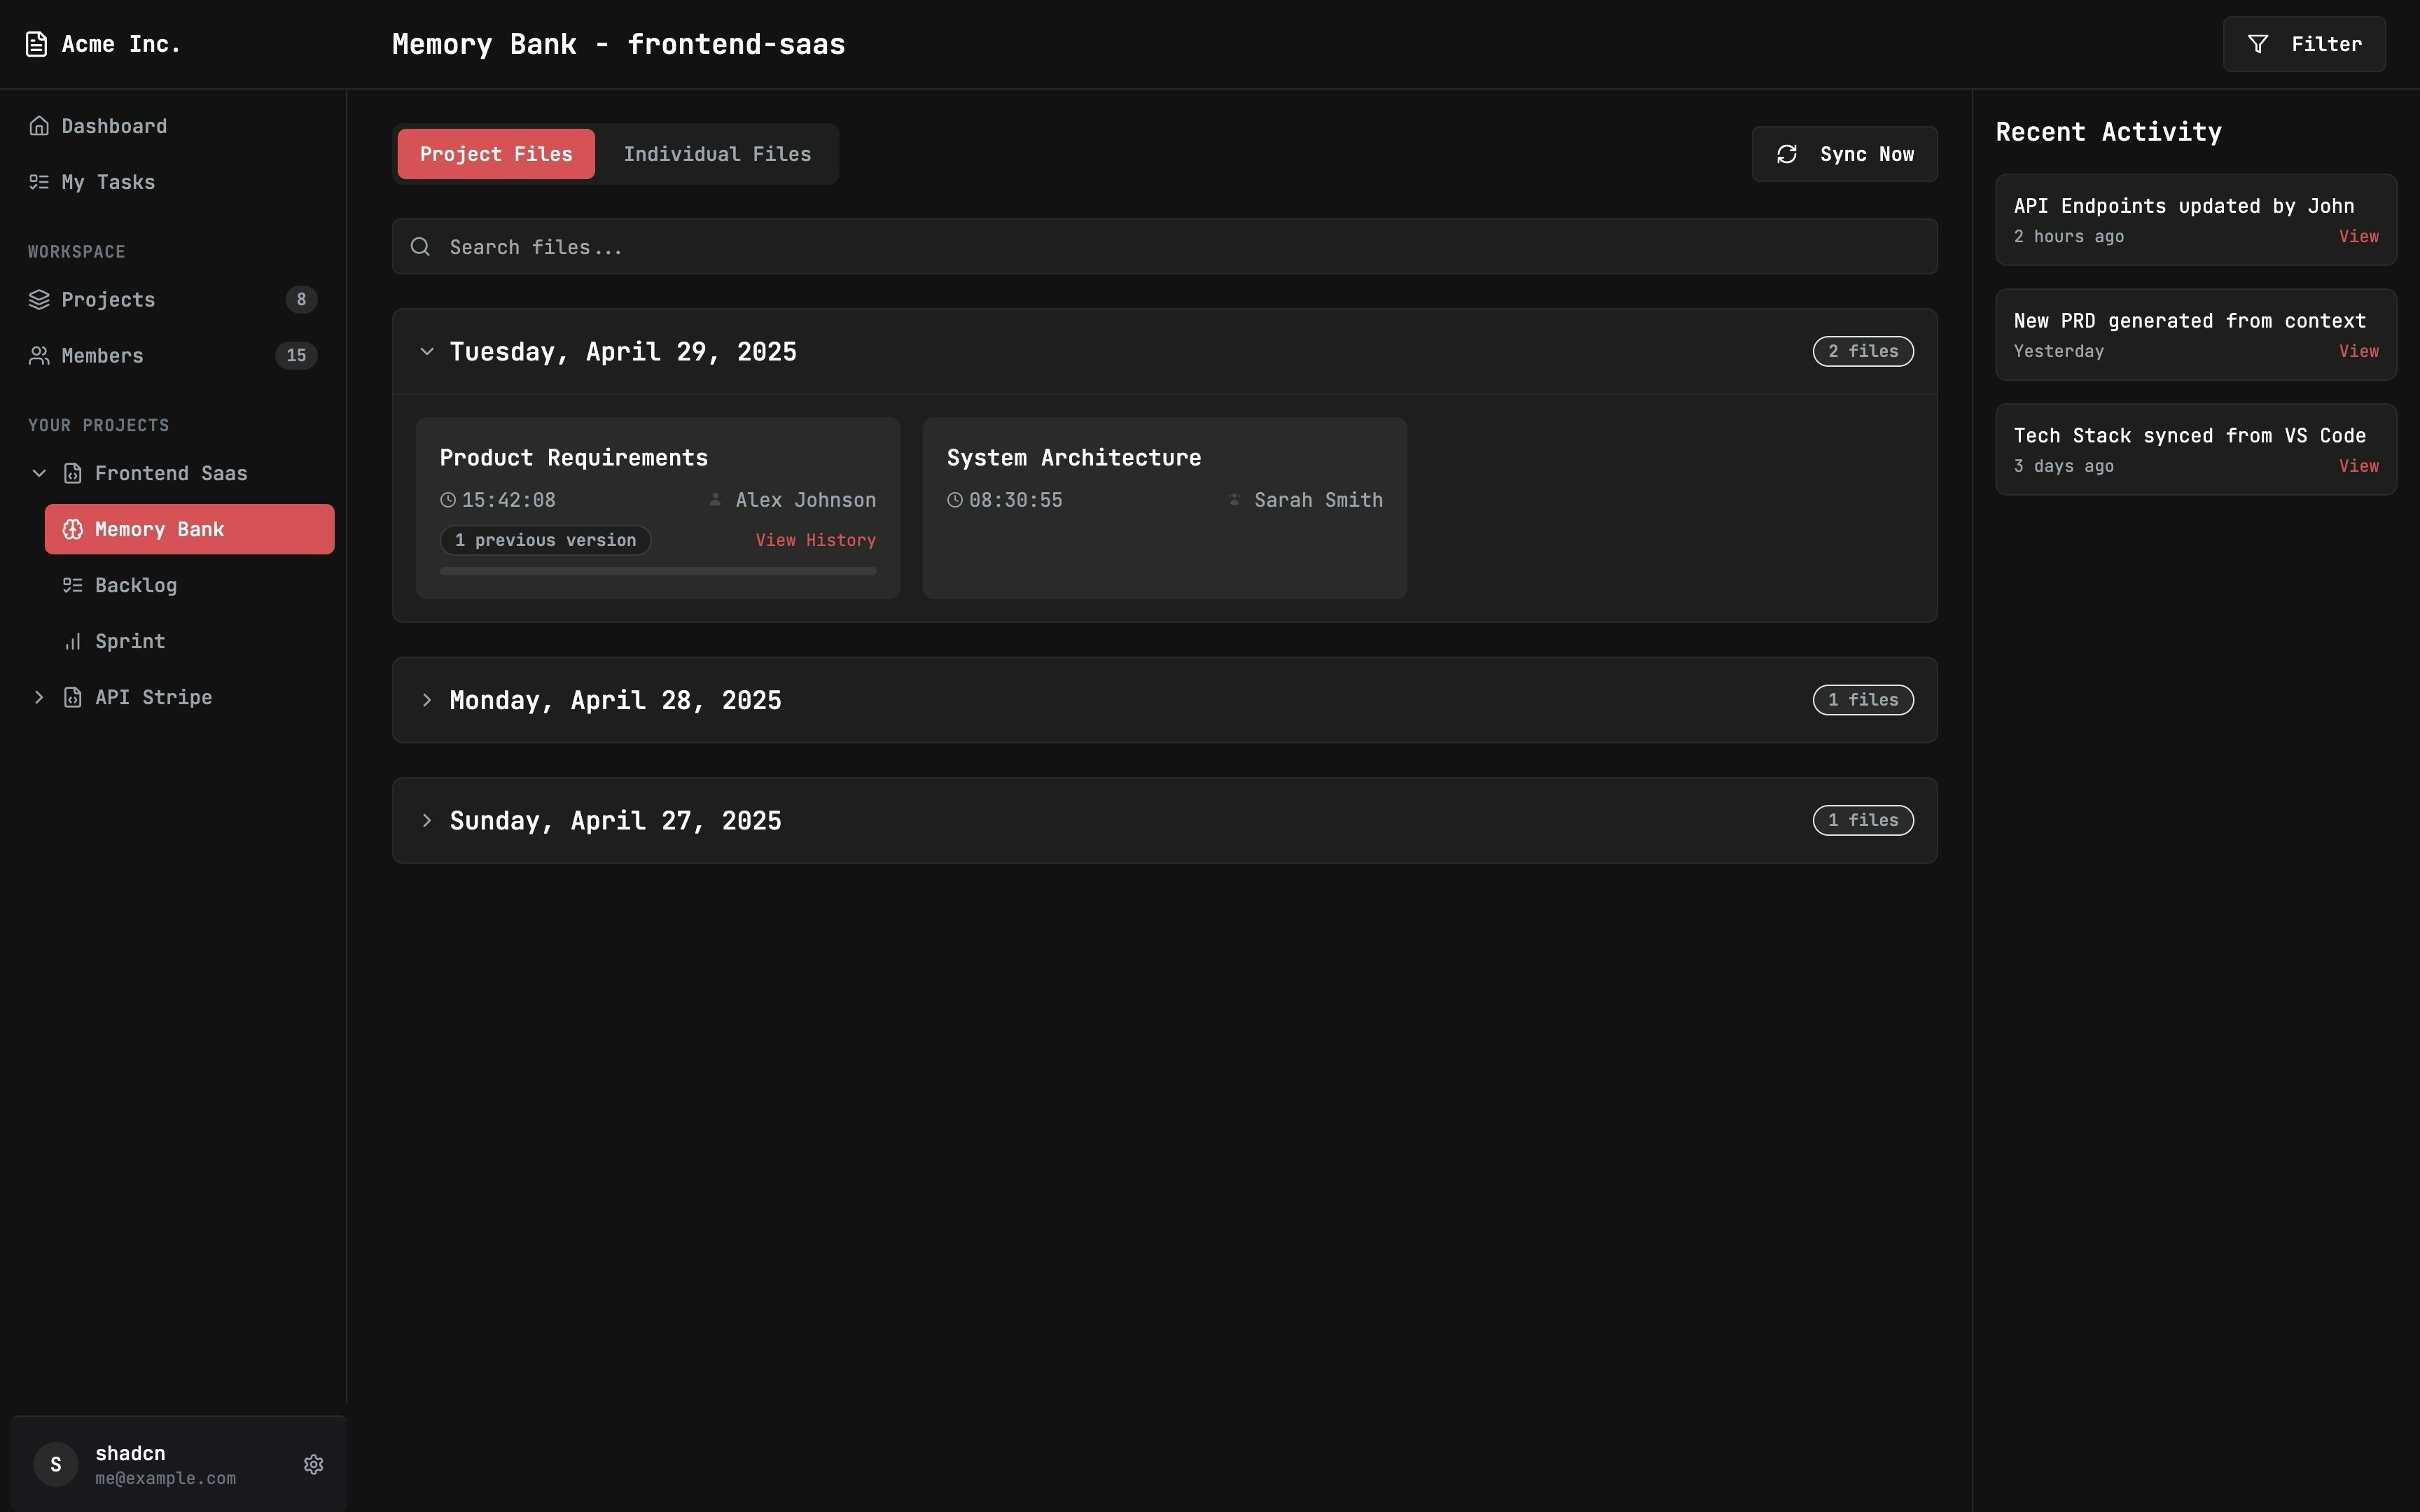Click the Acme Inc. document logo icon
This screenshot has height=1512, width=2420.
[36, 44]
